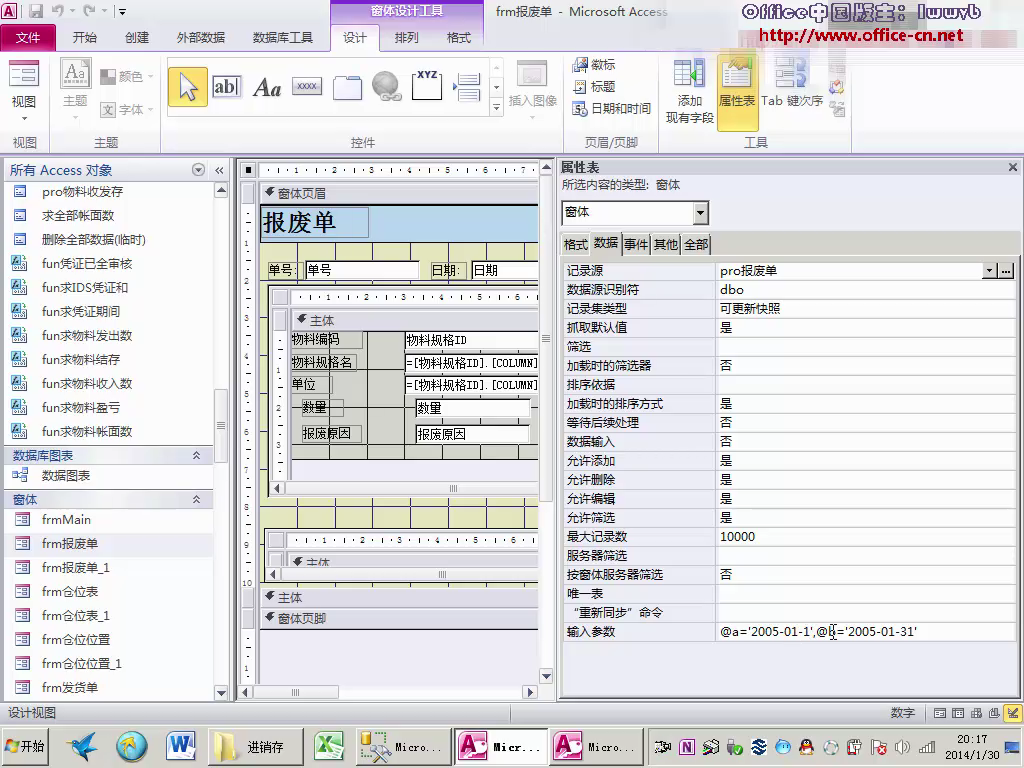Choose the Text Box control
Viewport: 1024px width, 768px height.
[x=227, y=87]
